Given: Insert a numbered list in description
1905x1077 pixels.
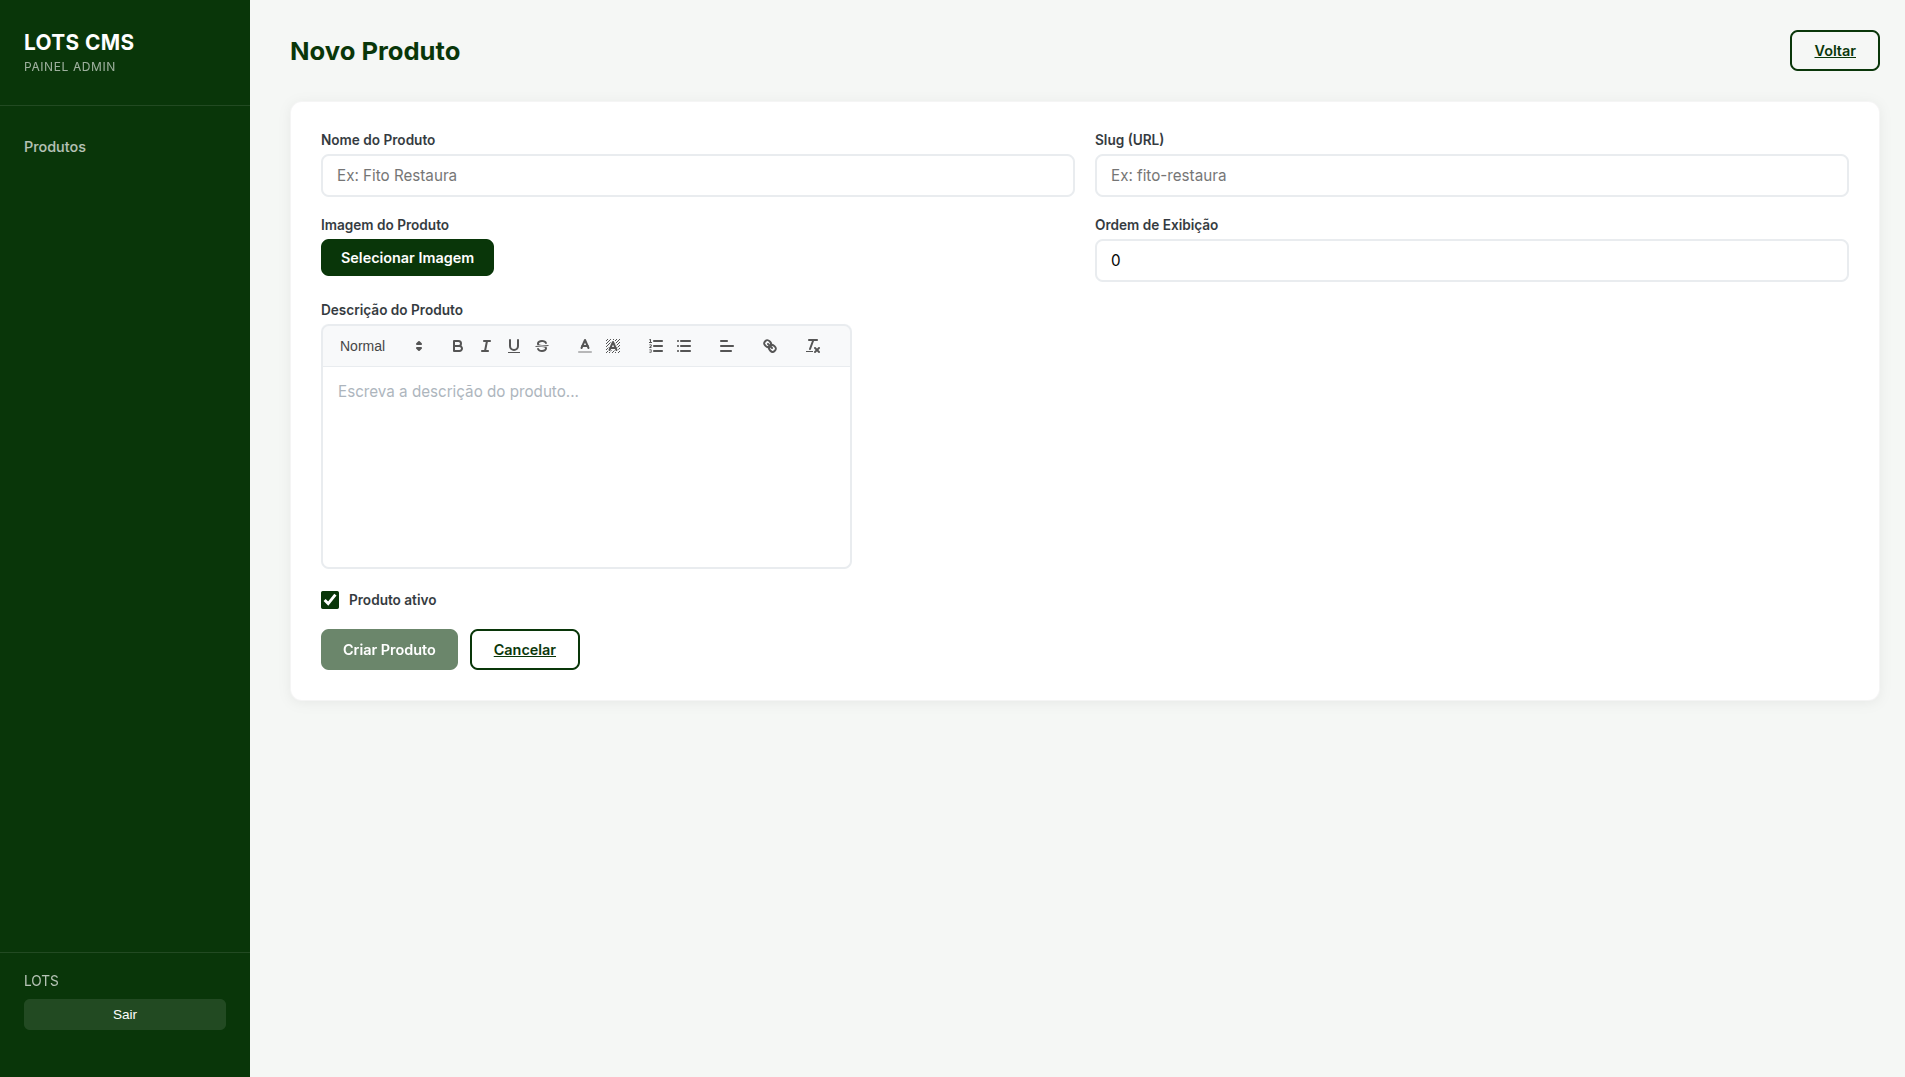Looking at the screenshot, I should point(656,346).
